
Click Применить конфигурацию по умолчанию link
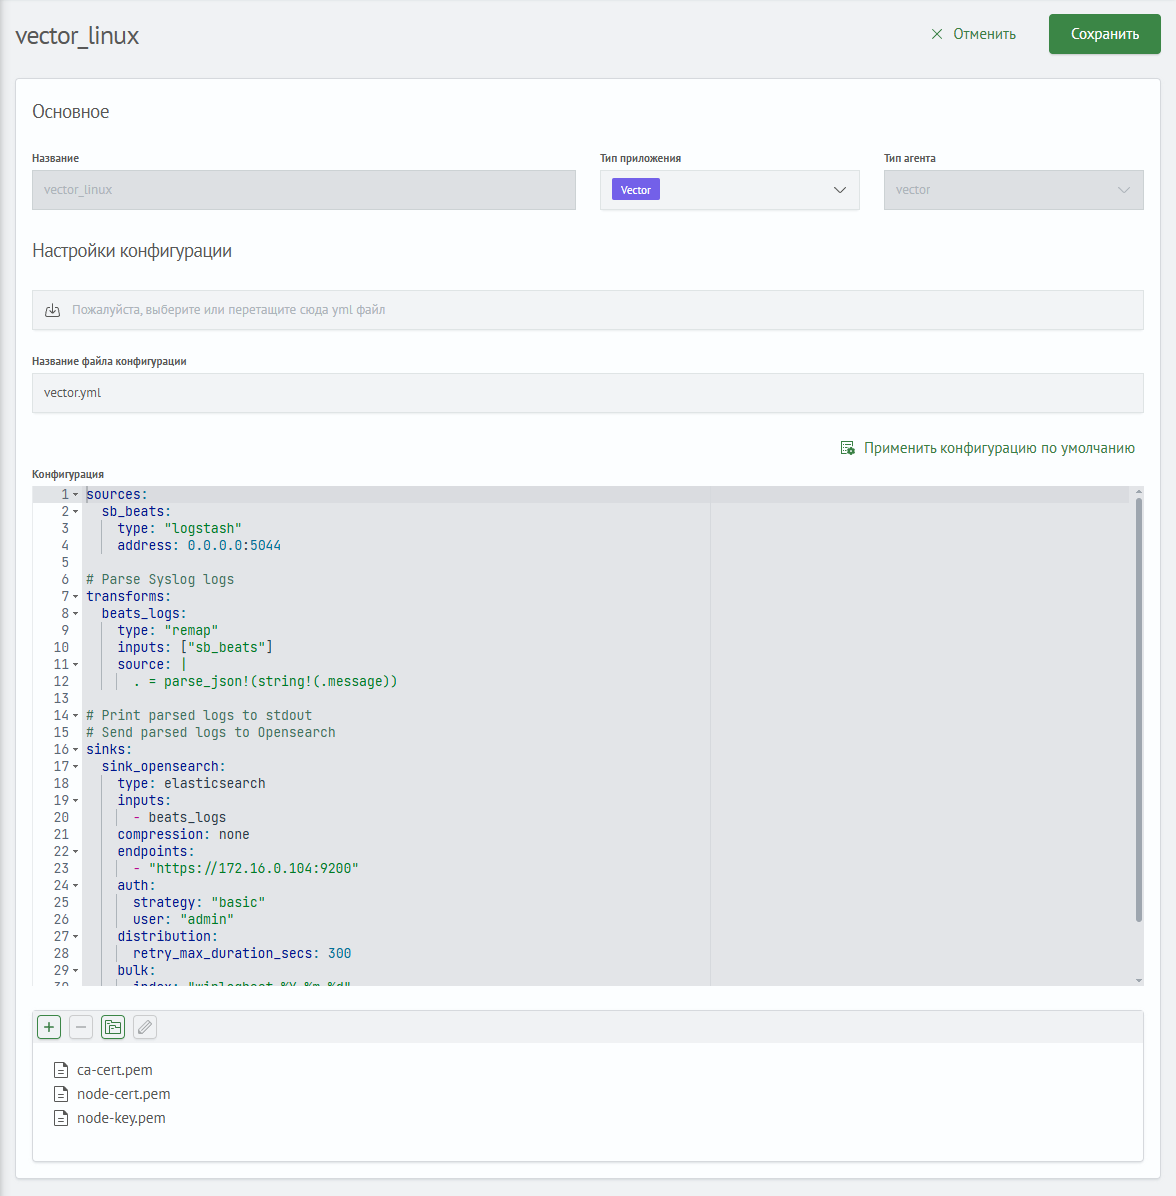999,448
